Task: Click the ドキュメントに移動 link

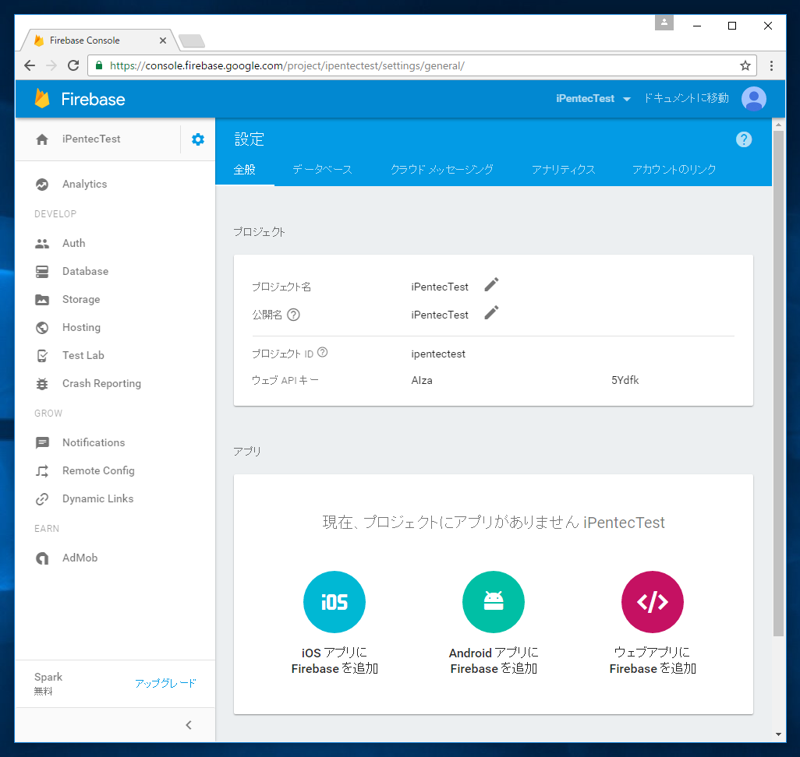Action: click(x=686, y=98)
